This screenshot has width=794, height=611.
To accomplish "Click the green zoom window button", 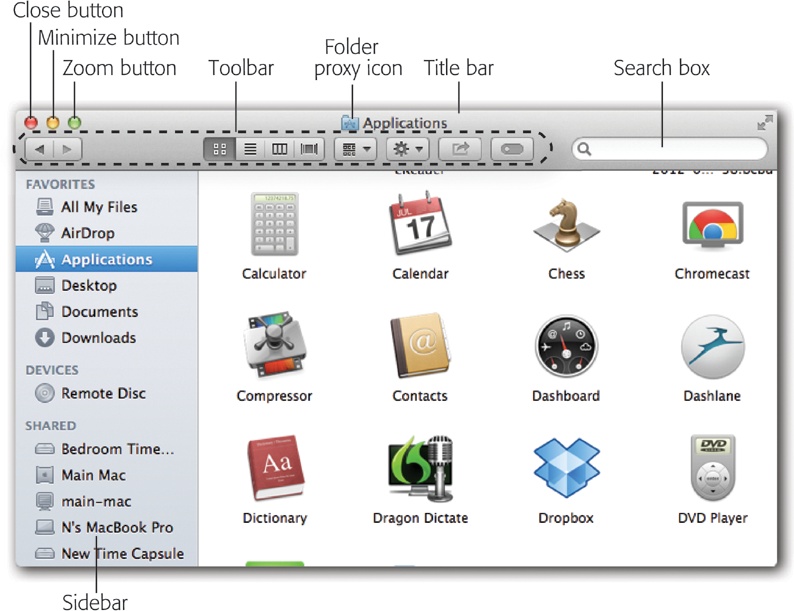I will pos(75,123).
